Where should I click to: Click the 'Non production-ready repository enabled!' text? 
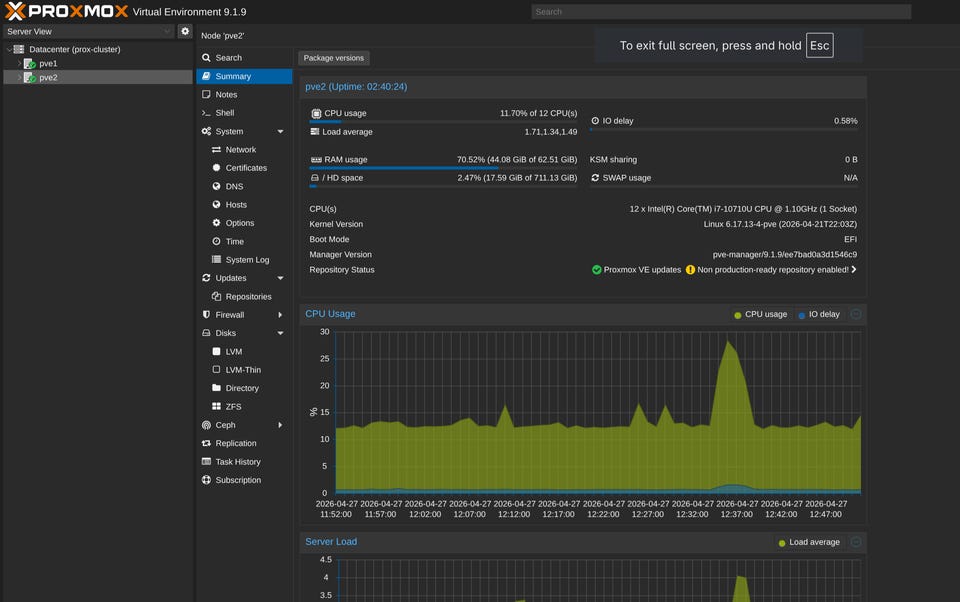(x=773, y=270)
